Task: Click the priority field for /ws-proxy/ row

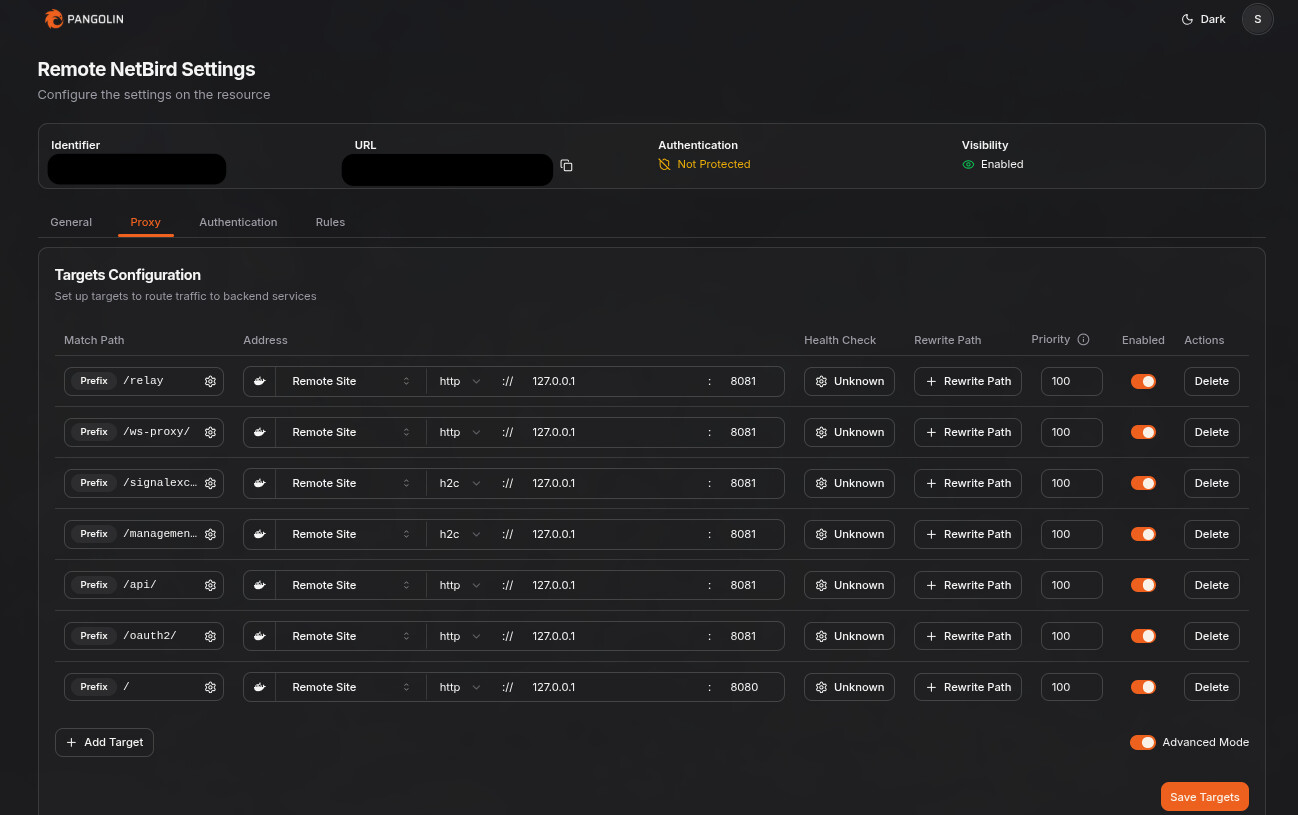Action: (x=1071, y=432)
